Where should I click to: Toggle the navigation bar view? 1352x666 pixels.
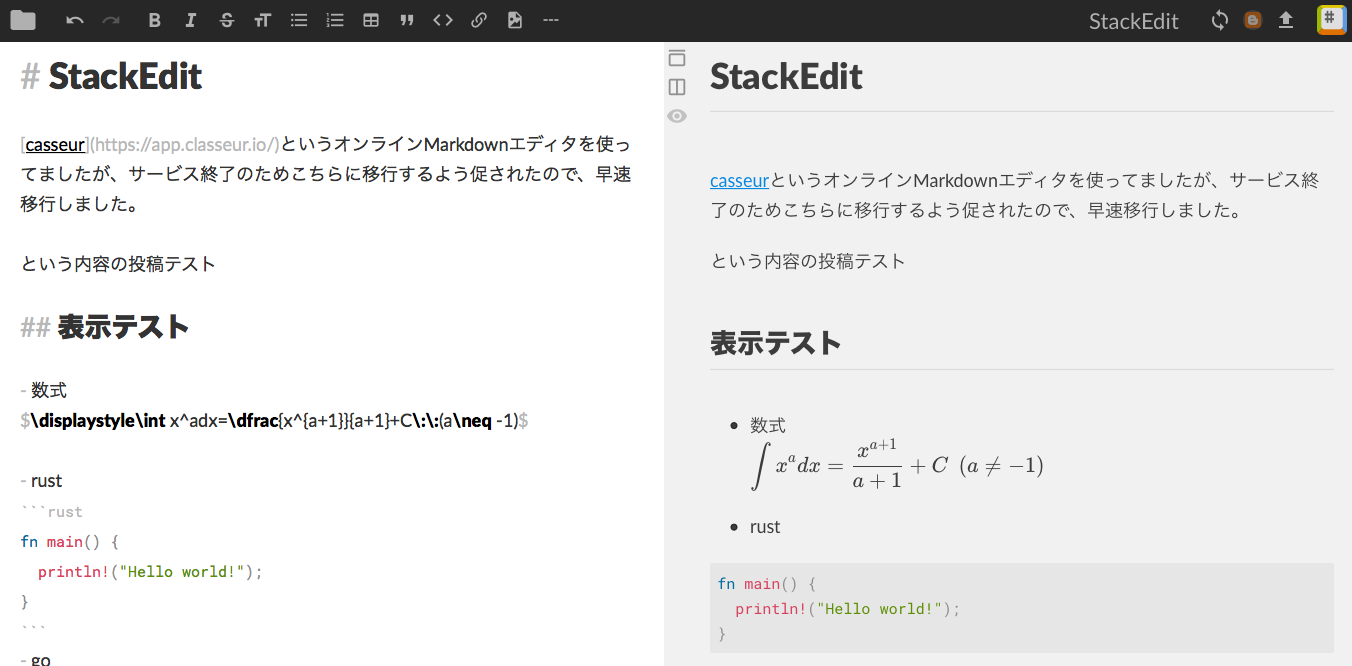pyautogui.click(x=677, y=58)
